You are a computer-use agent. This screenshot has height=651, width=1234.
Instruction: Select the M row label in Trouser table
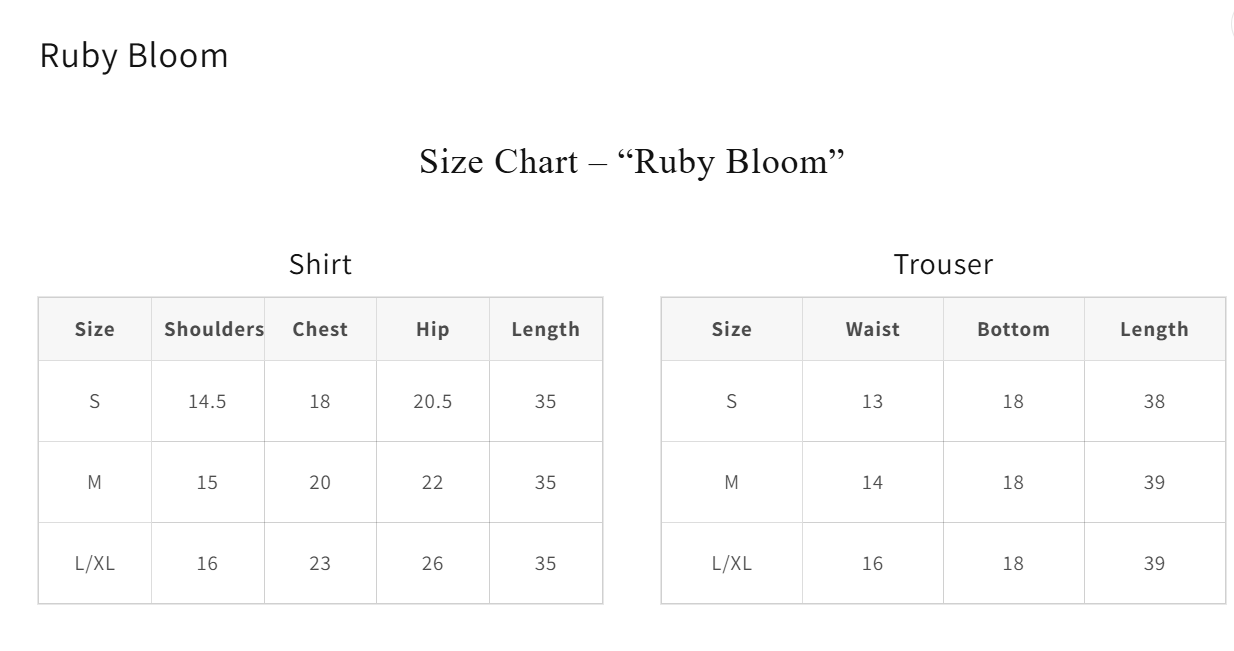point(731,482)
